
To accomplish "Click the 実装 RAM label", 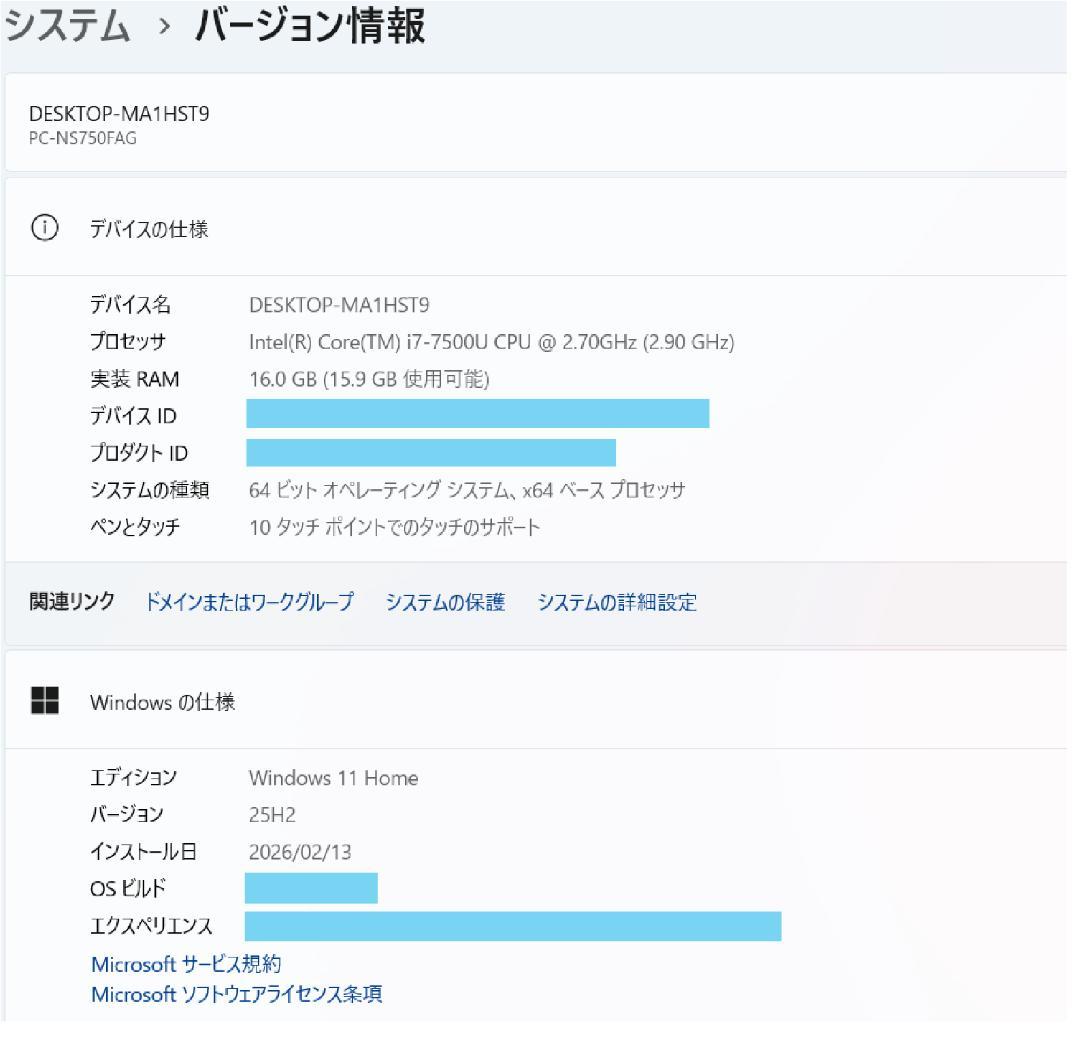I will pos(135,379).
